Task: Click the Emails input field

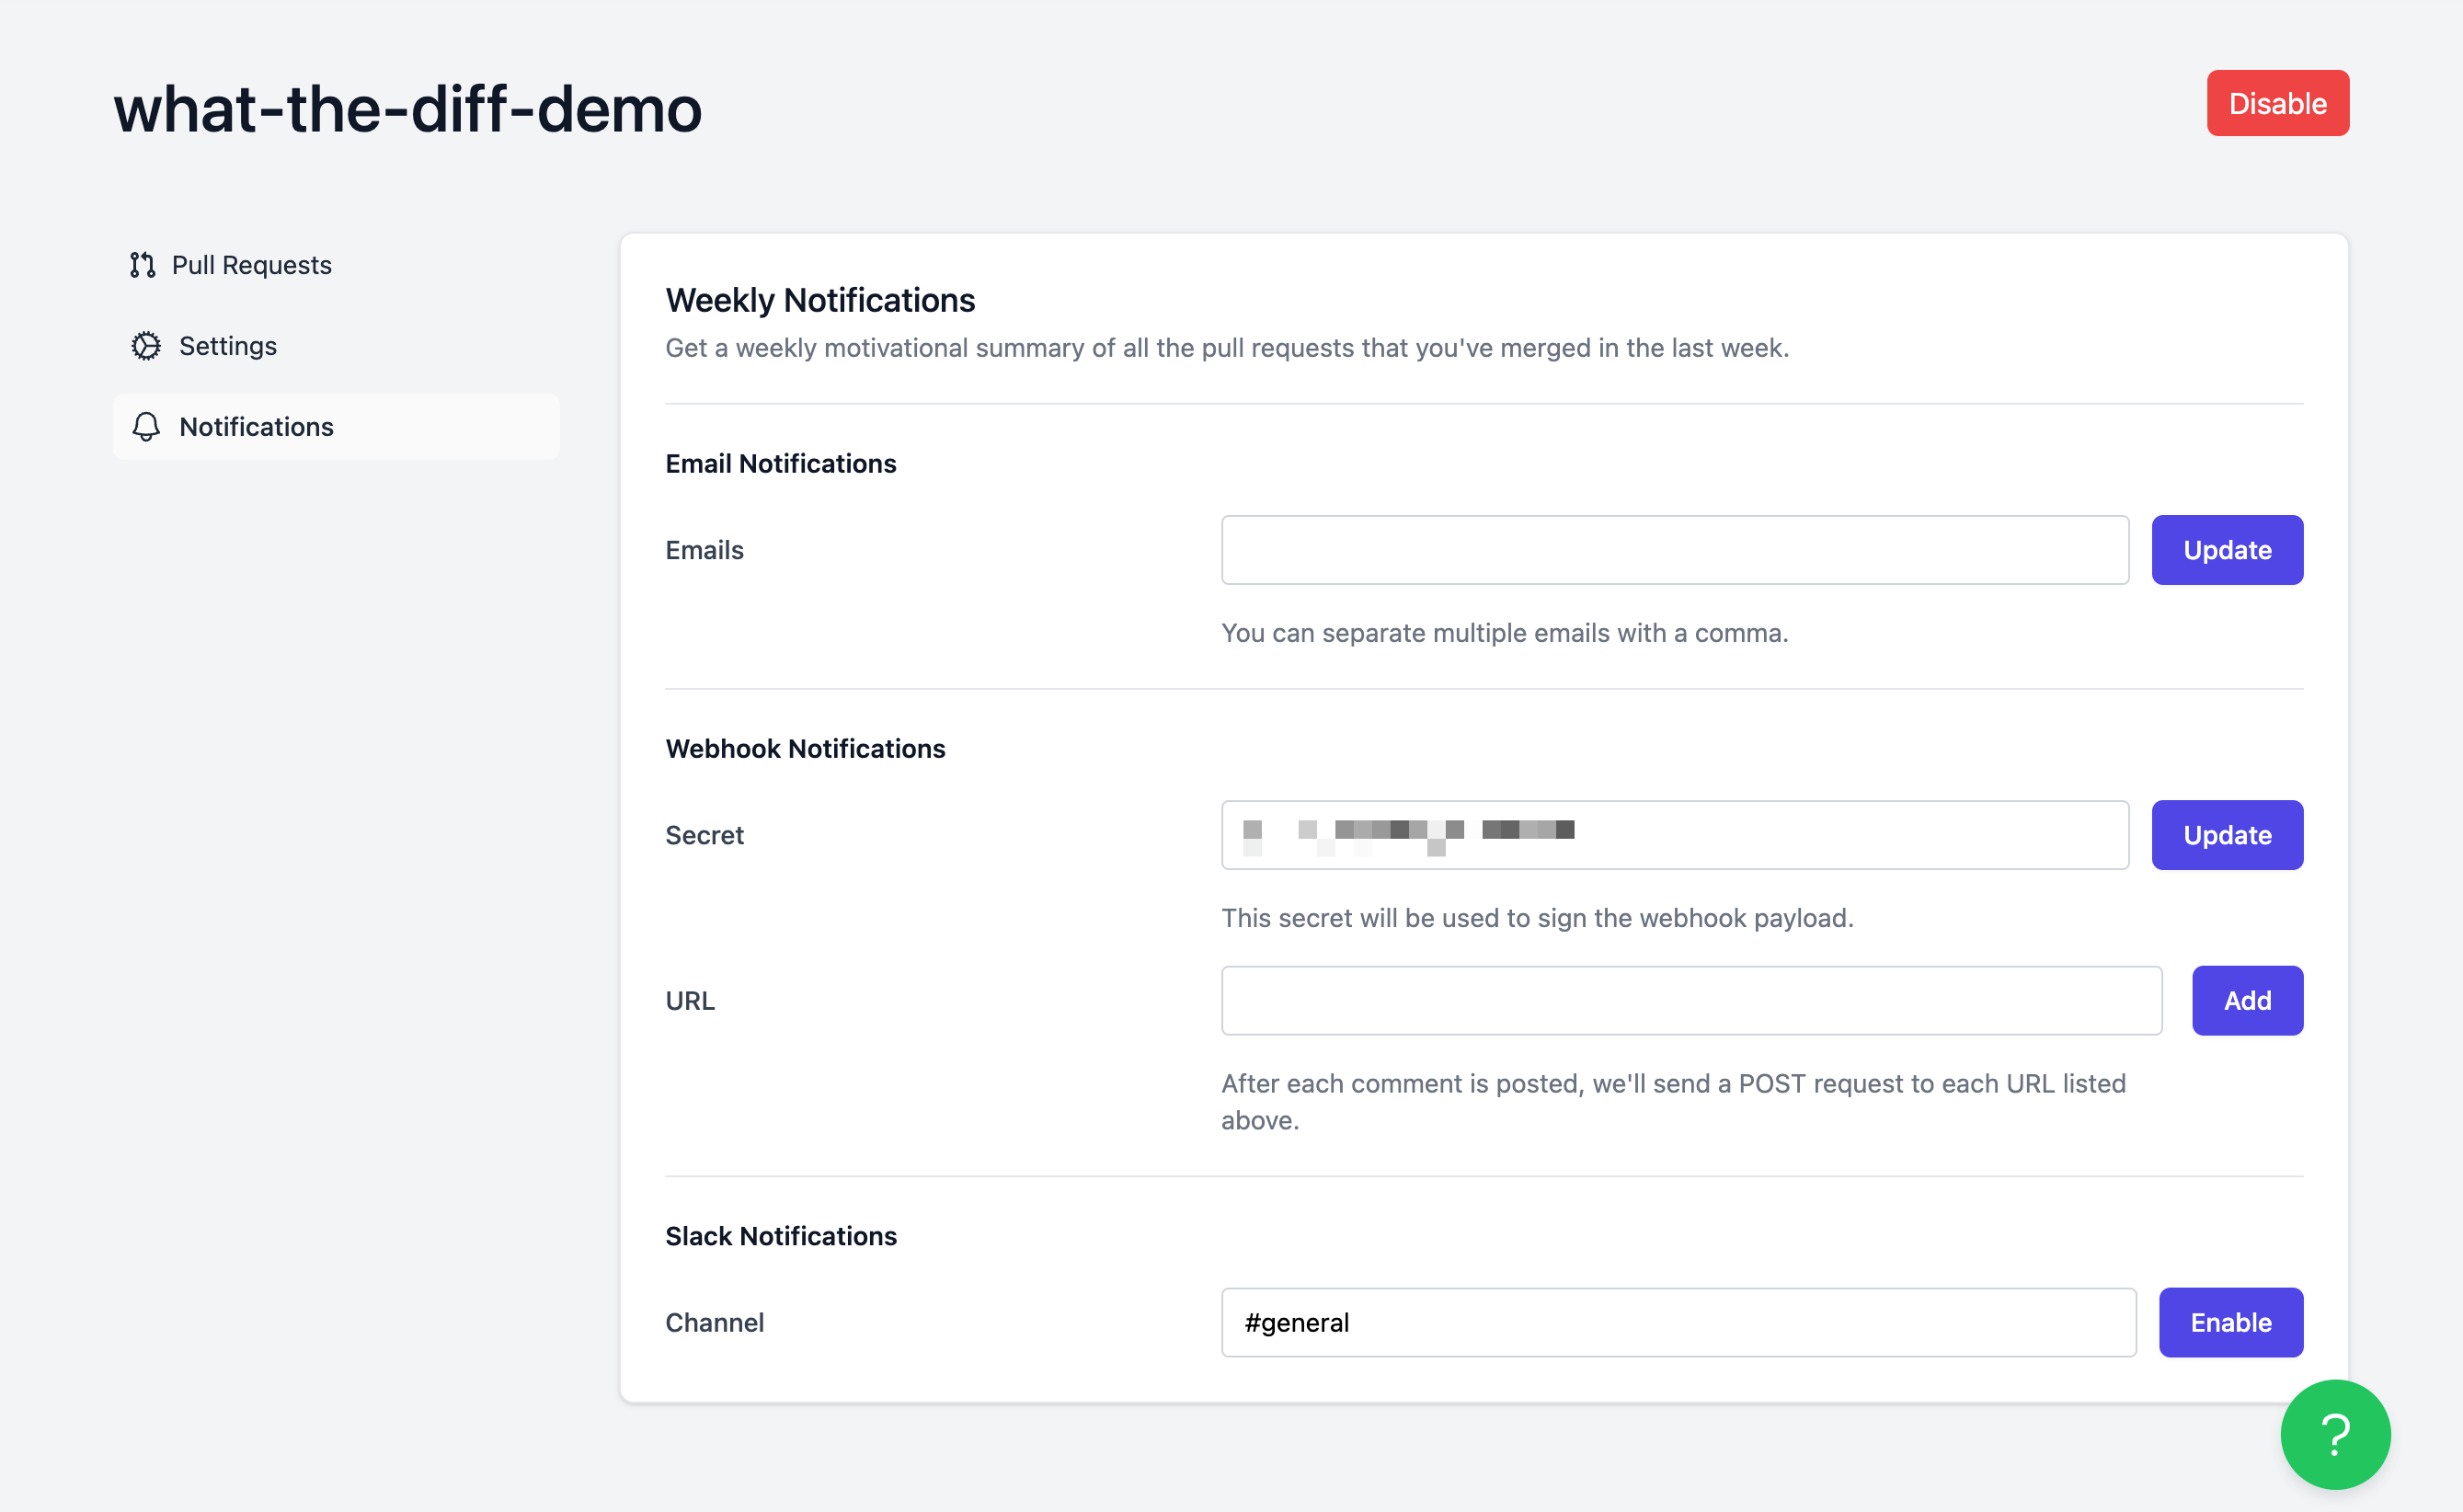Action: pos(1678,549)
